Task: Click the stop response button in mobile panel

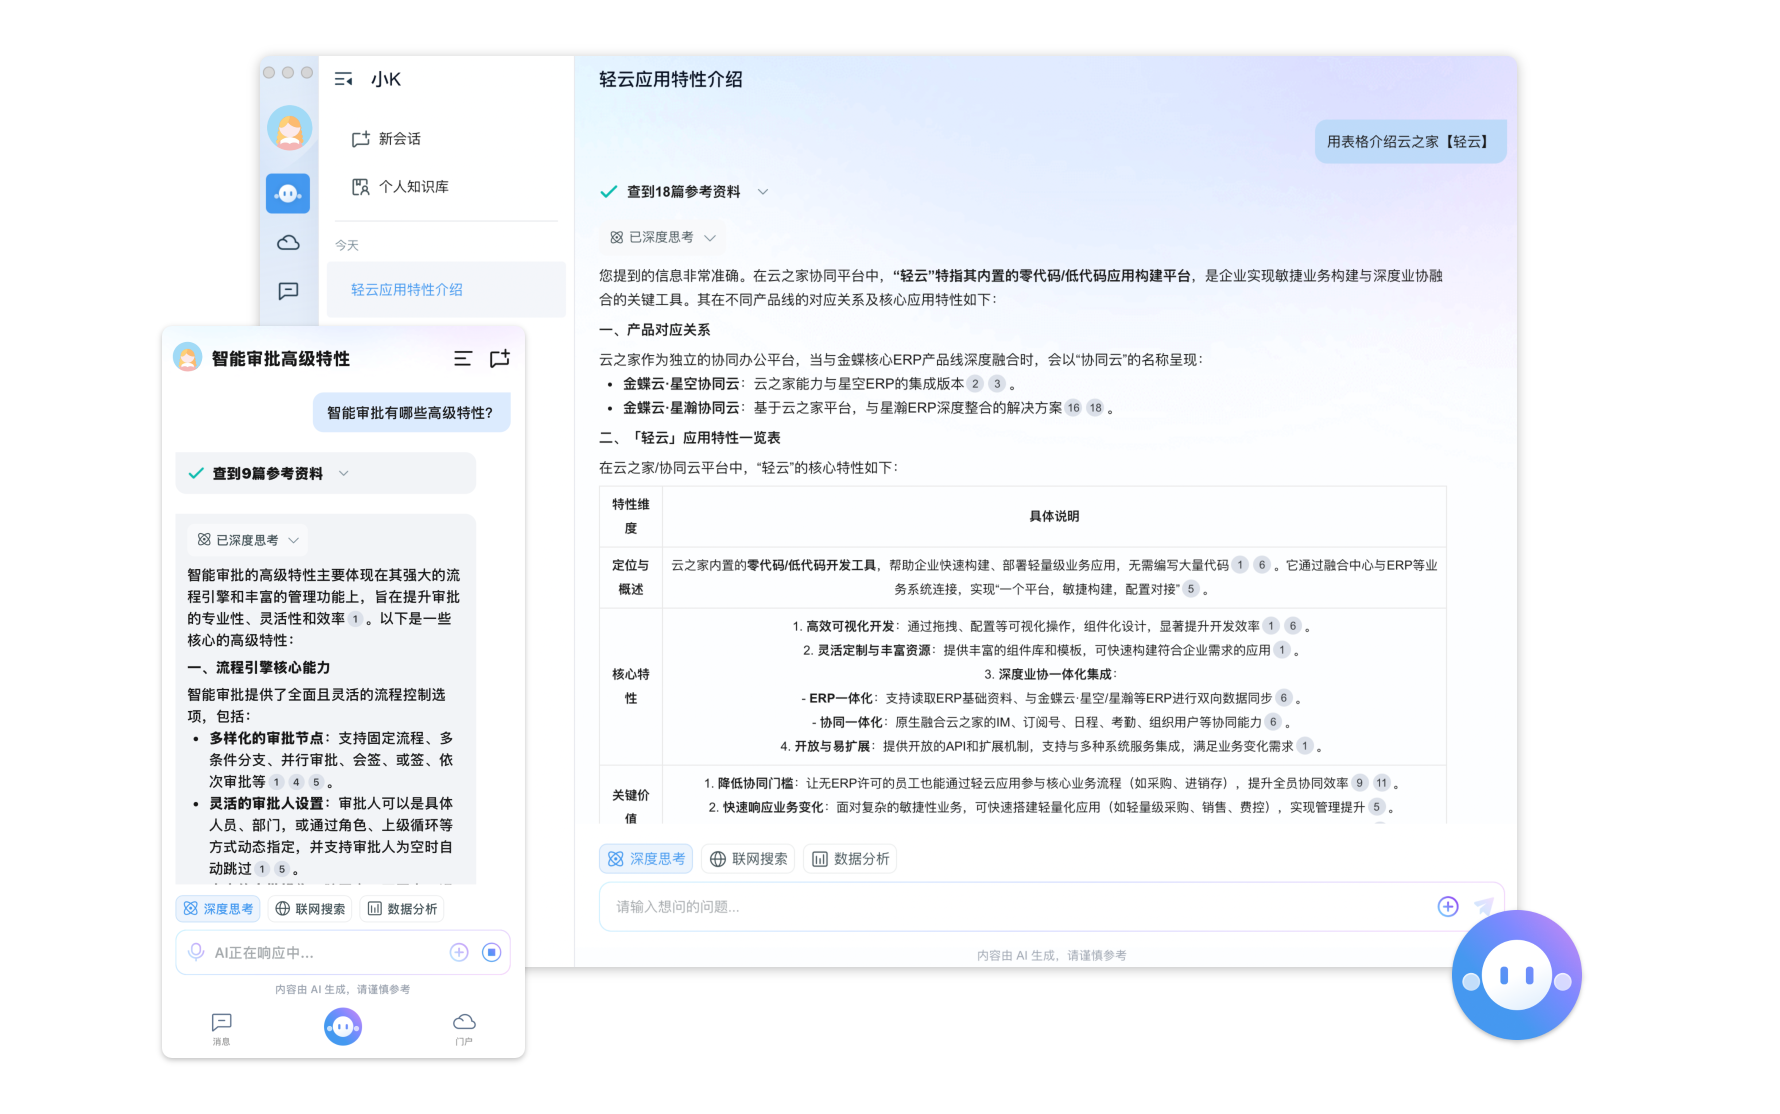Action: click(491, 952)
